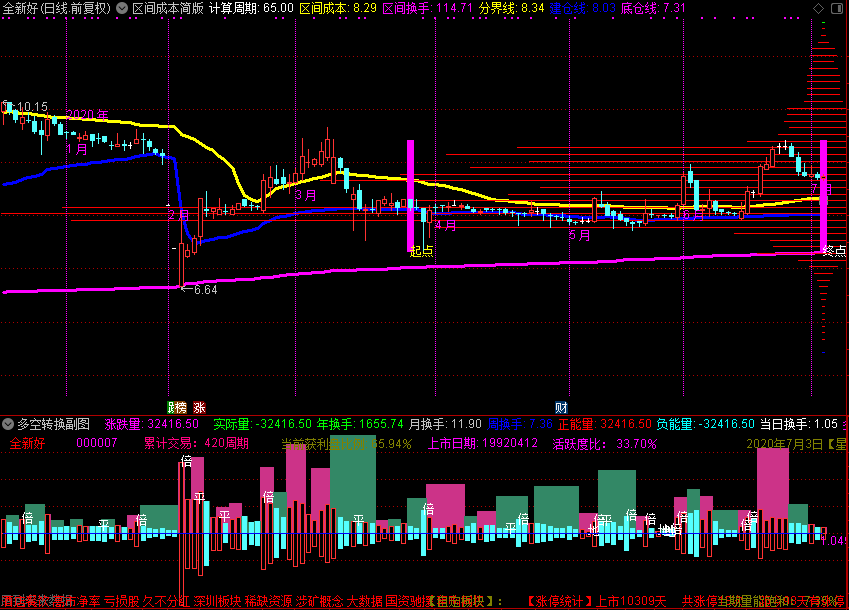This screenshot has width=849, height=610.
Task: Select 年换手: 1655.74 value
Action: click(x=360, y=424)
